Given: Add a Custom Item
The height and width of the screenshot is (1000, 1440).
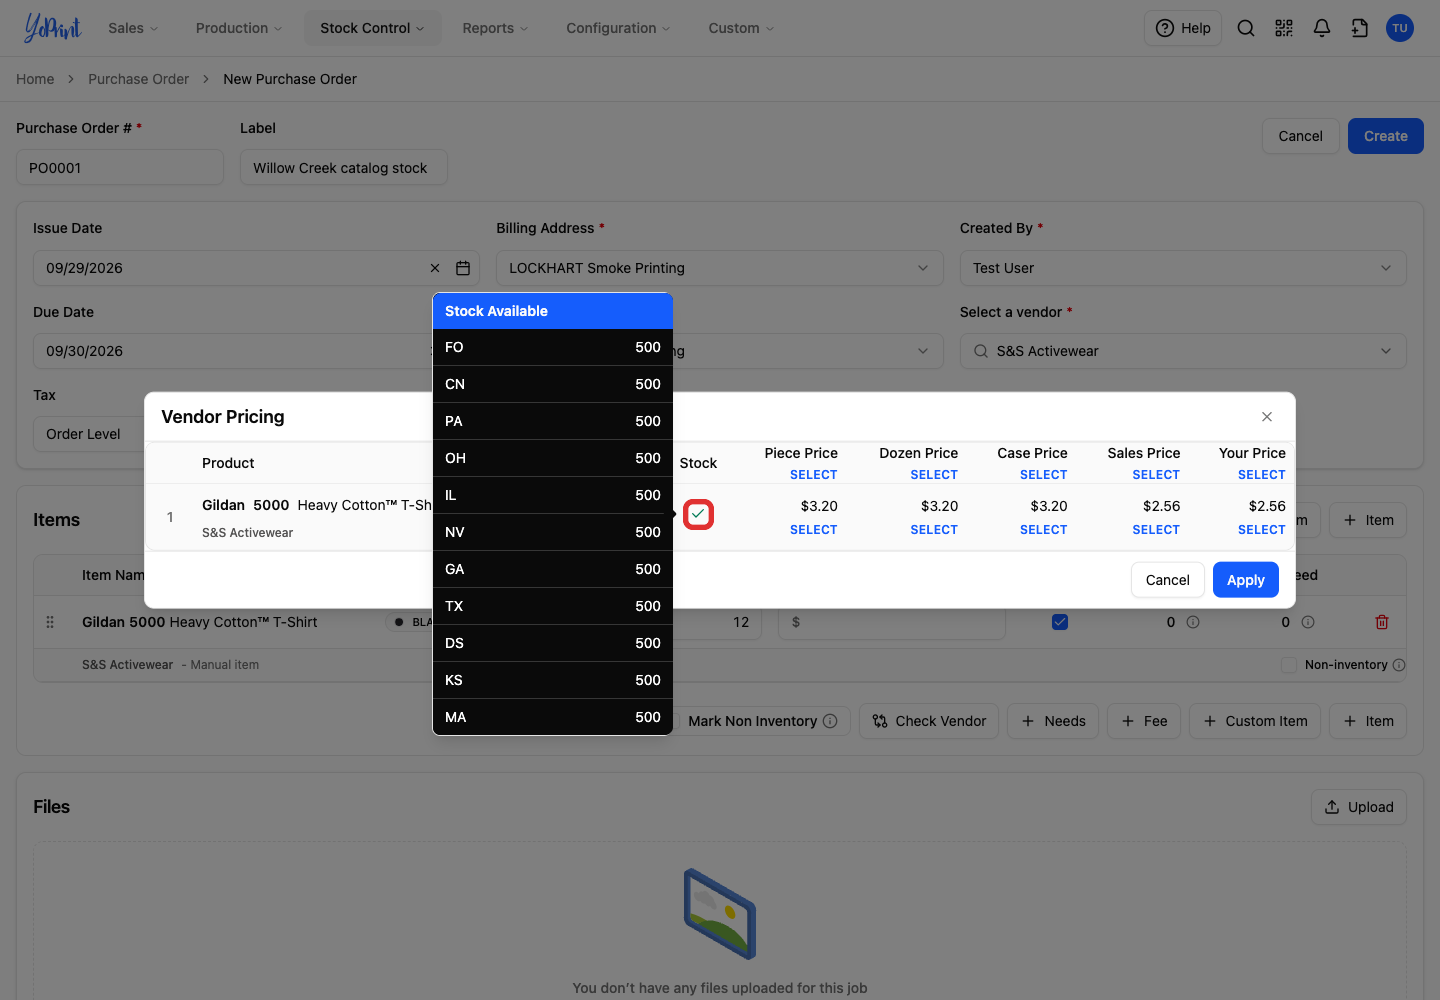Looking at the screenshot, I should pyautogui.click(x=1255, y=721).
